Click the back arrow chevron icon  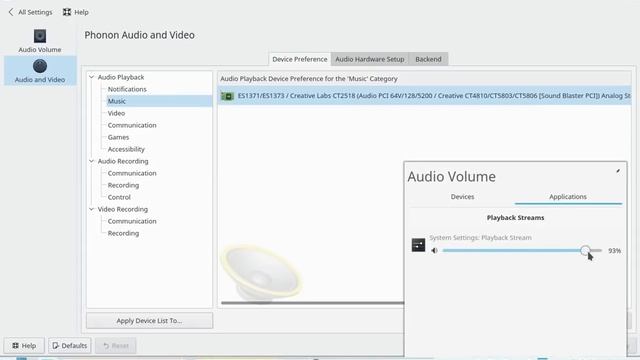[x=11, y=12]
